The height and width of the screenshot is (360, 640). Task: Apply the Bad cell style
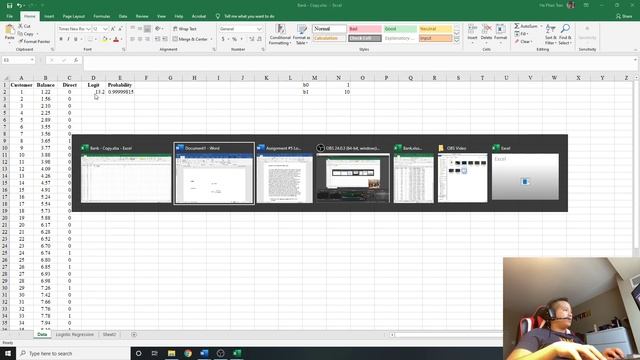(x=364, y=29)
